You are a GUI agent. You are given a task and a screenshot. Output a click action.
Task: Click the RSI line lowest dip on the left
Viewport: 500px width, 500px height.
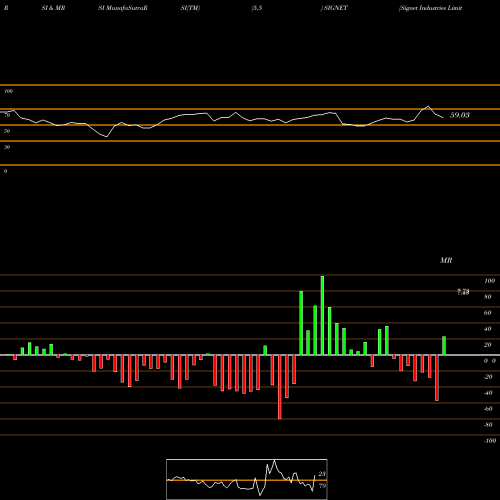click(x=106, y=136)
